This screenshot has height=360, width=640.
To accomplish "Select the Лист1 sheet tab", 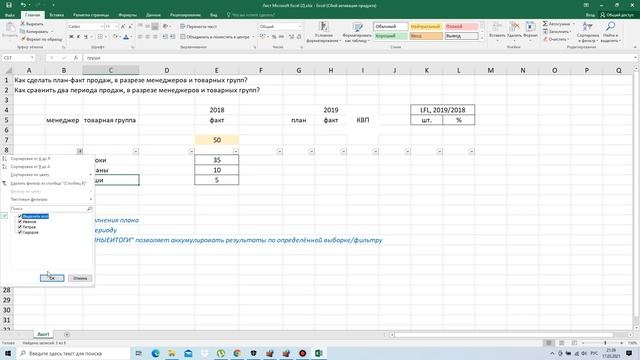I will pyautogui.click(x=43, y=334).
